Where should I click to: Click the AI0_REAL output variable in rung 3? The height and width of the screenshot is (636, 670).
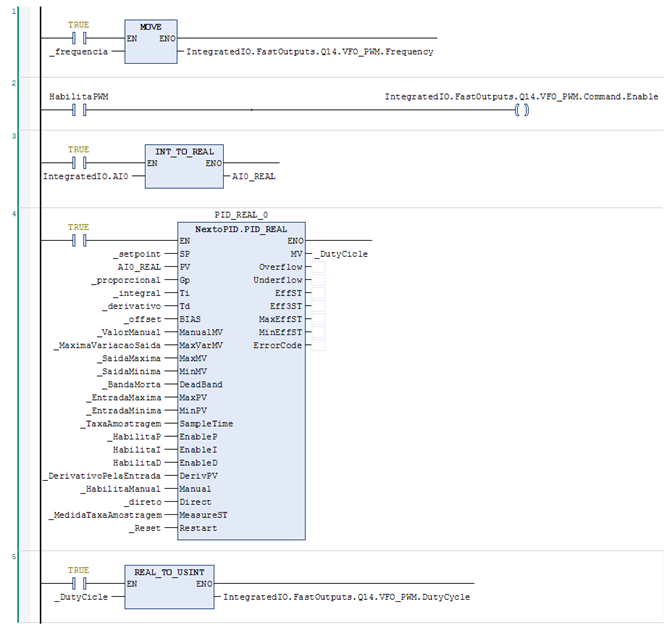pyautogui.click(x=252, y=175)
